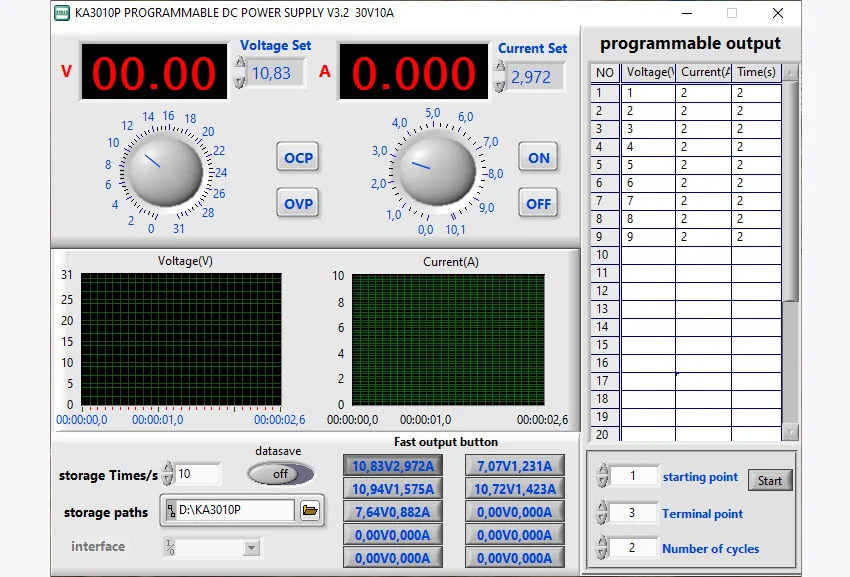Screen dimensions: 850x577
Task: Enable over-voltage protection with OVP
Action: [x=298, y=204]
